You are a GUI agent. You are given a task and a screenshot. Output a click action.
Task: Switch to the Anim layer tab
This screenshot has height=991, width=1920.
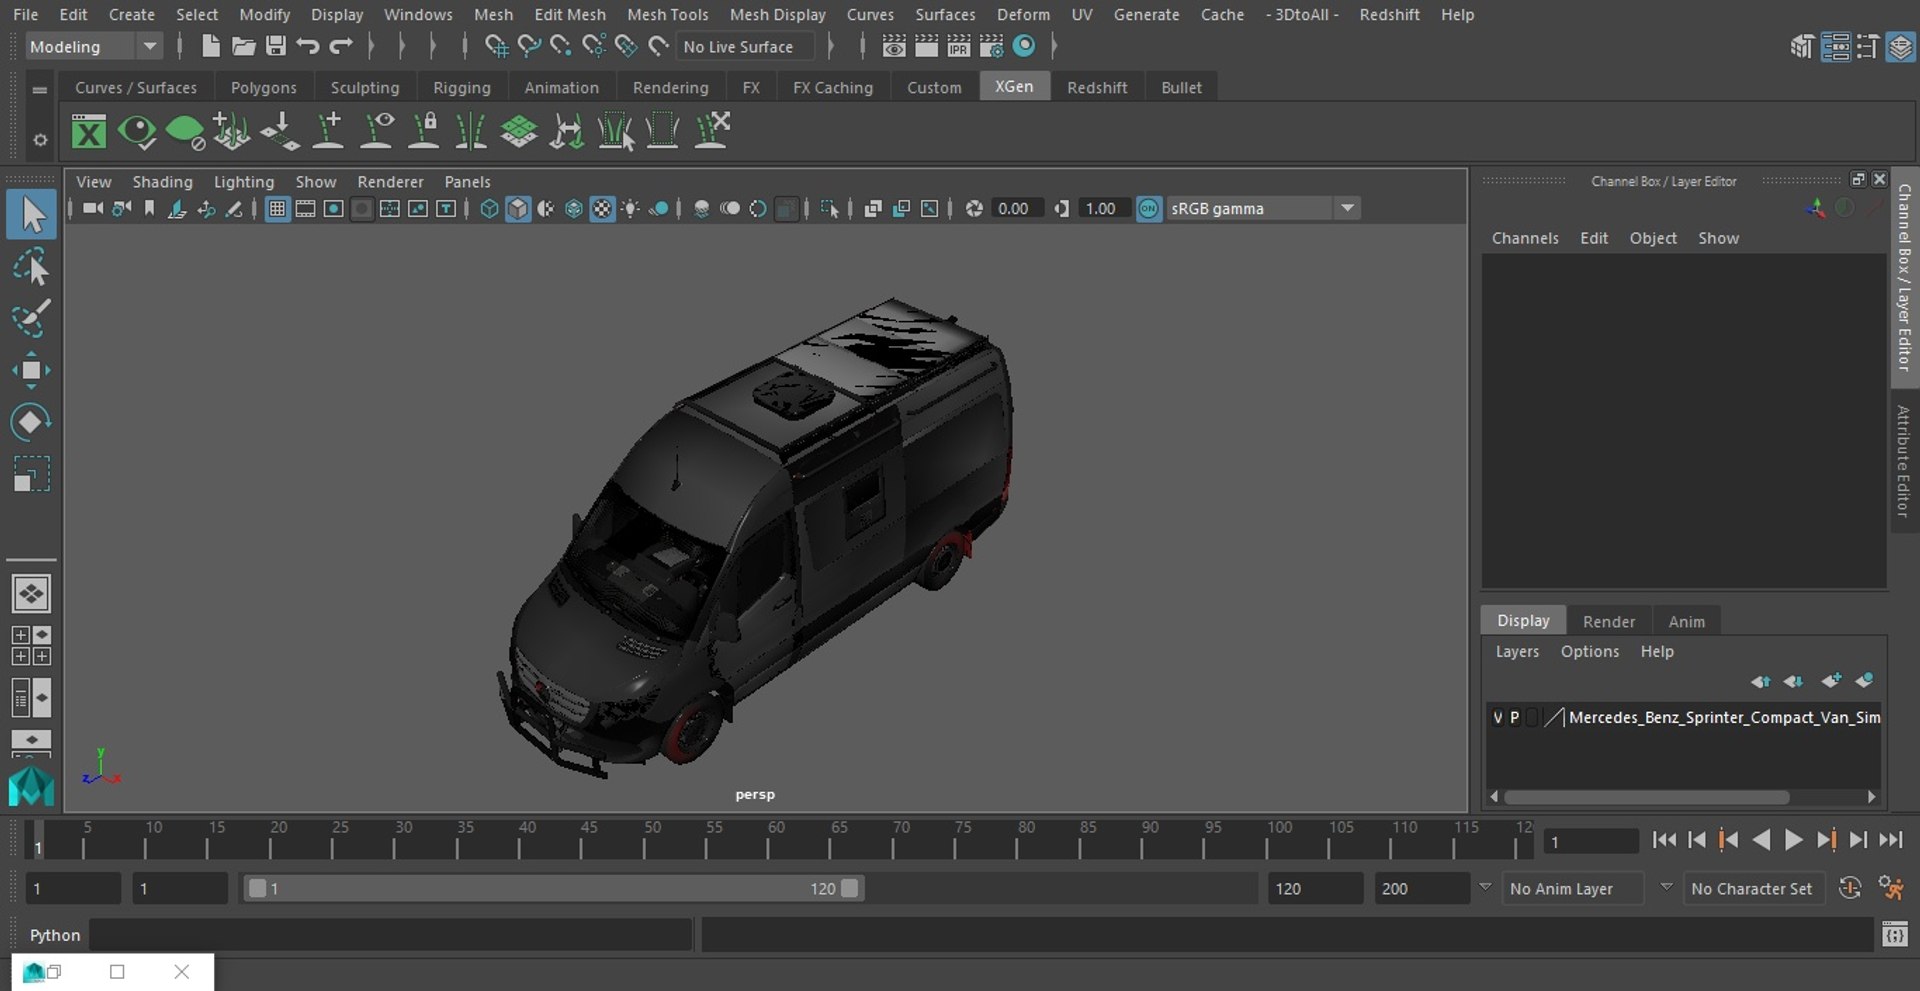1686,621
